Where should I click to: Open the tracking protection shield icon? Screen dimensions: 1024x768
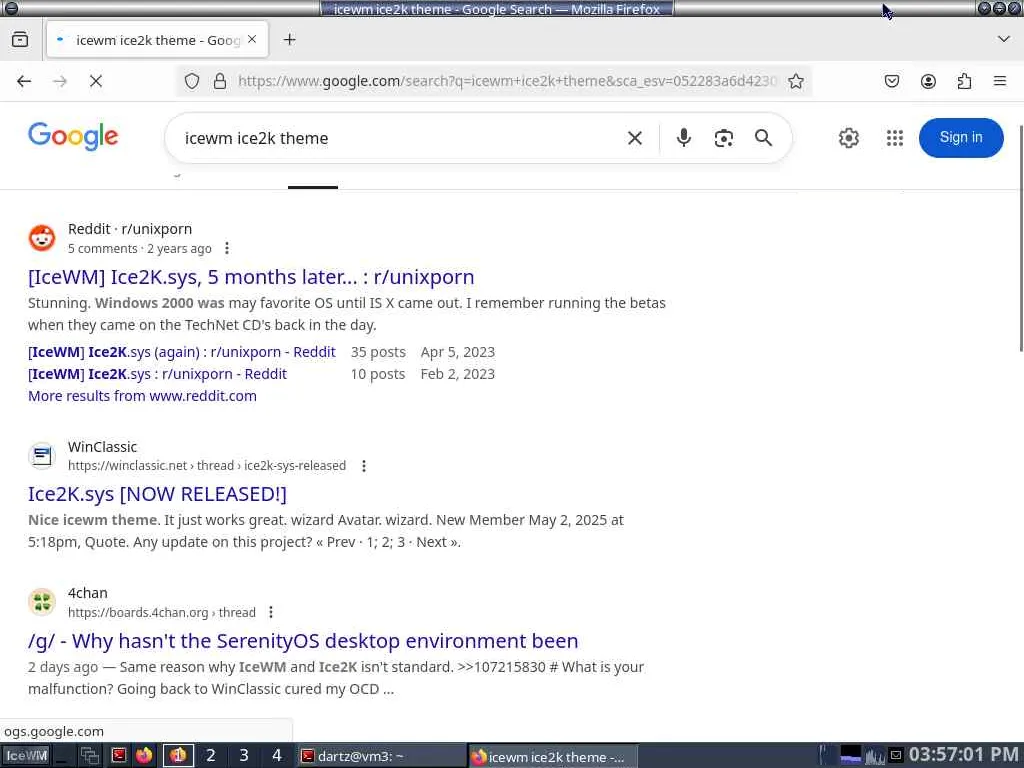tap(191, 81)
